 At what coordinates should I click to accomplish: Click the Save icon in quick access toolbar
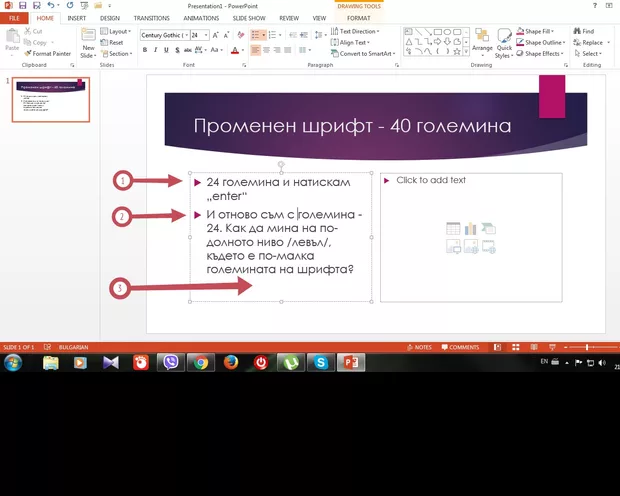[x=23, y=6]
